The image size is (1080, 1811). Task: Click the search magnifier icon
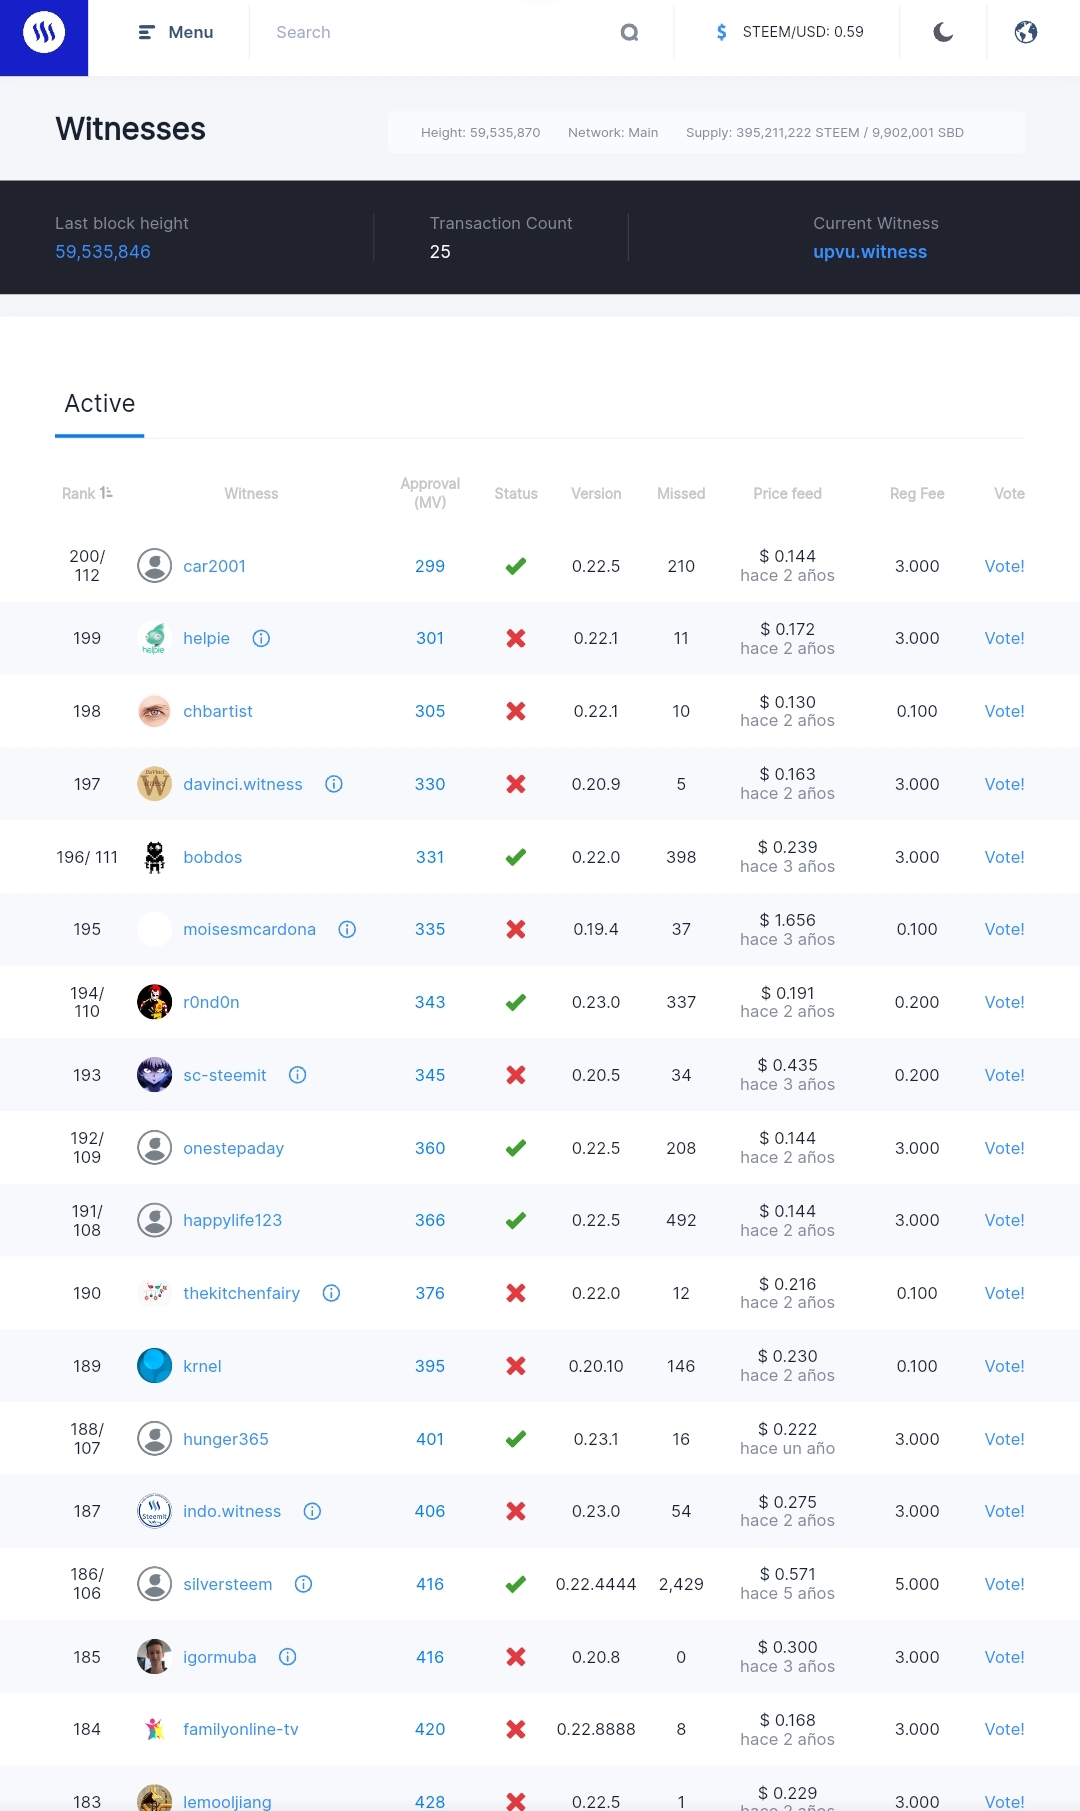pos(629,33)
